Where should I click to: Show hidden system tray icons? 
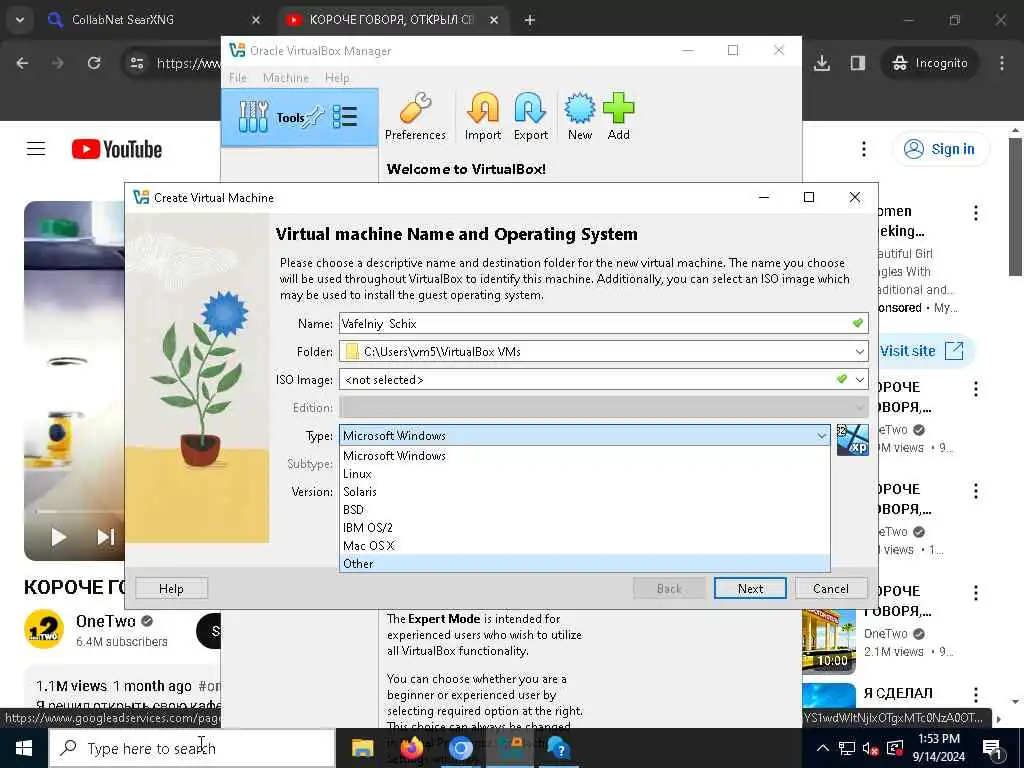pos(823,748)
